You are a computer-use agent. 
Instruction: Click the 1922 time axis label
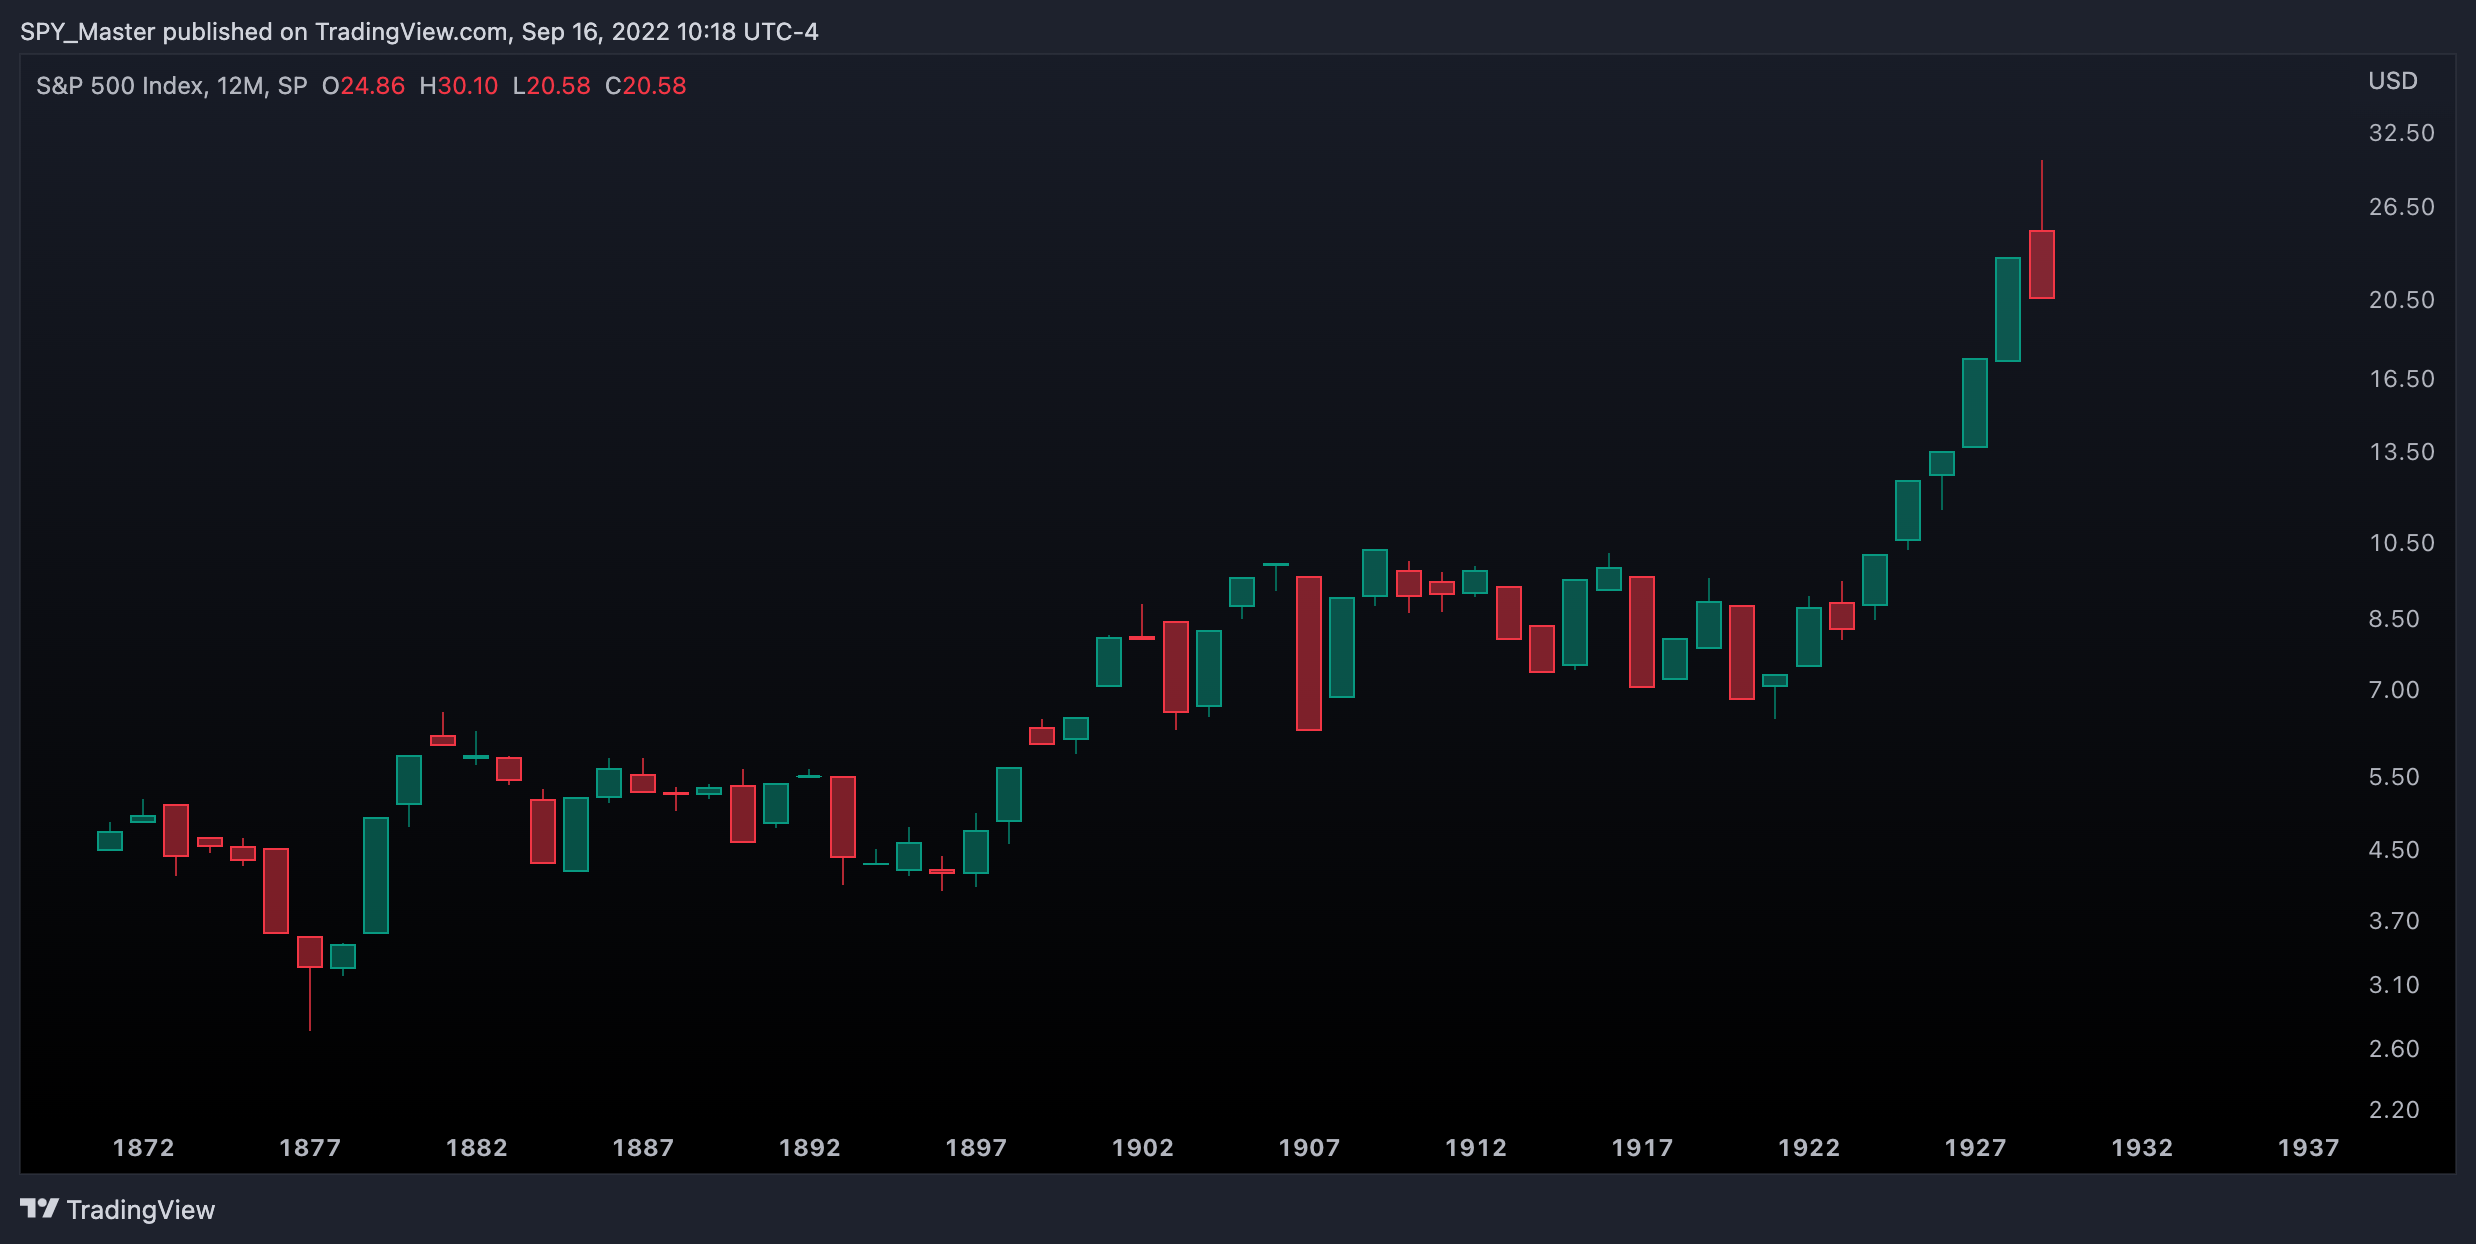coord(1809,1148)
